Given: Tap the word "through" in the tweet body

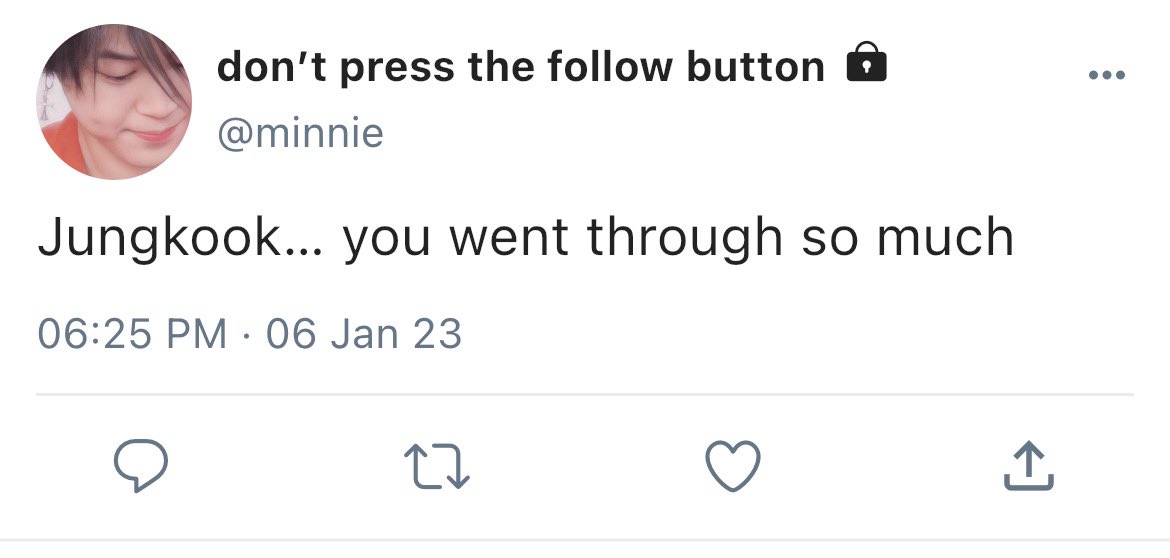Looking at the screenshot, I should point(684,239).
